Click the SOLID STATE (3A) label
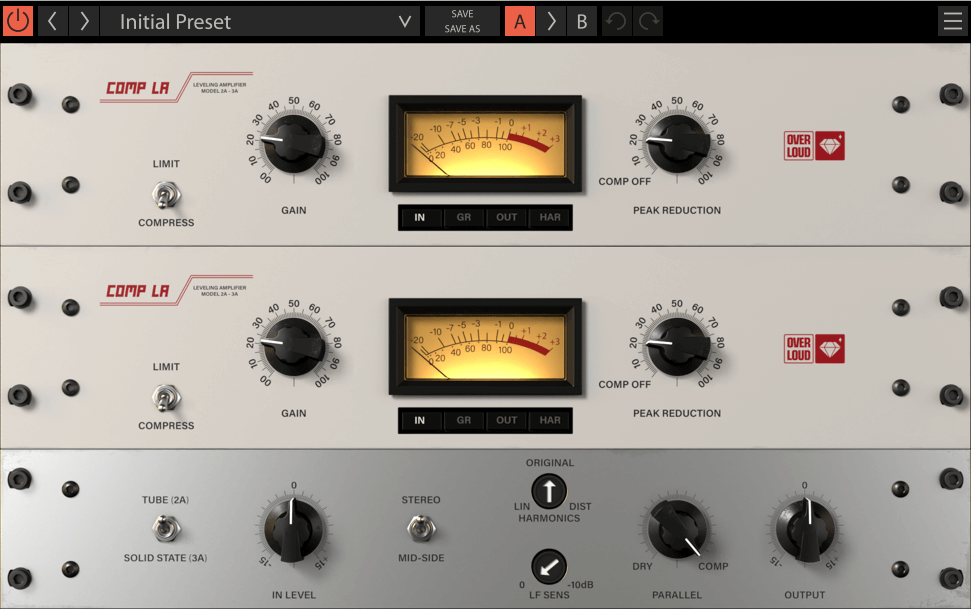The width and height of the screenshot is (971, 609). 165,558
